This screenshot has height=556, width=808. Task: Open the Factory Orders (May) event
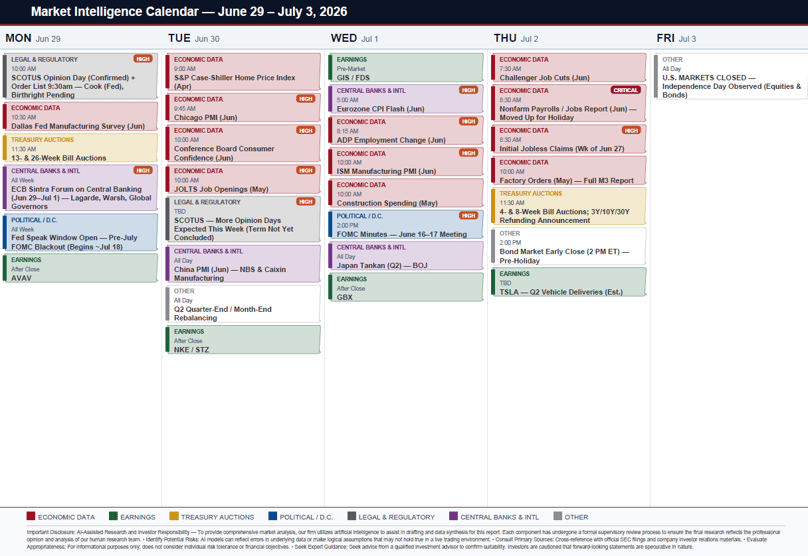click(x=568, y=171)
